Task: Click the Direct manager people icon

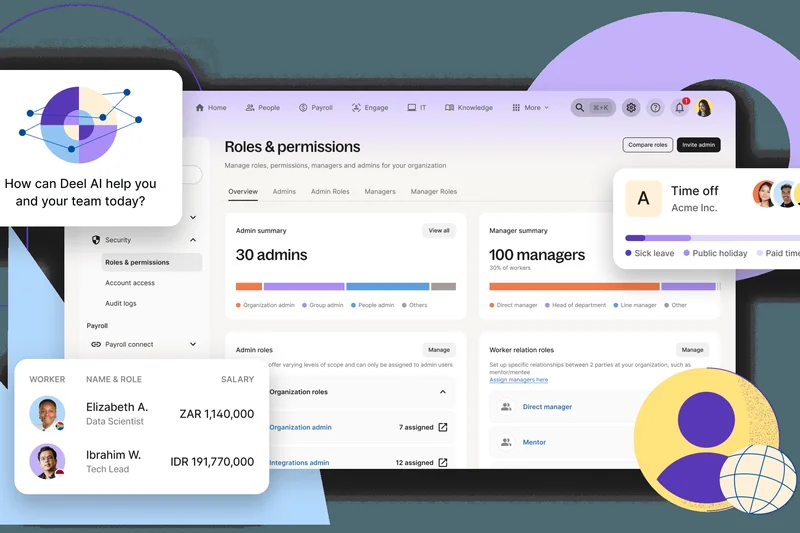Action: [x=506, y=407]
